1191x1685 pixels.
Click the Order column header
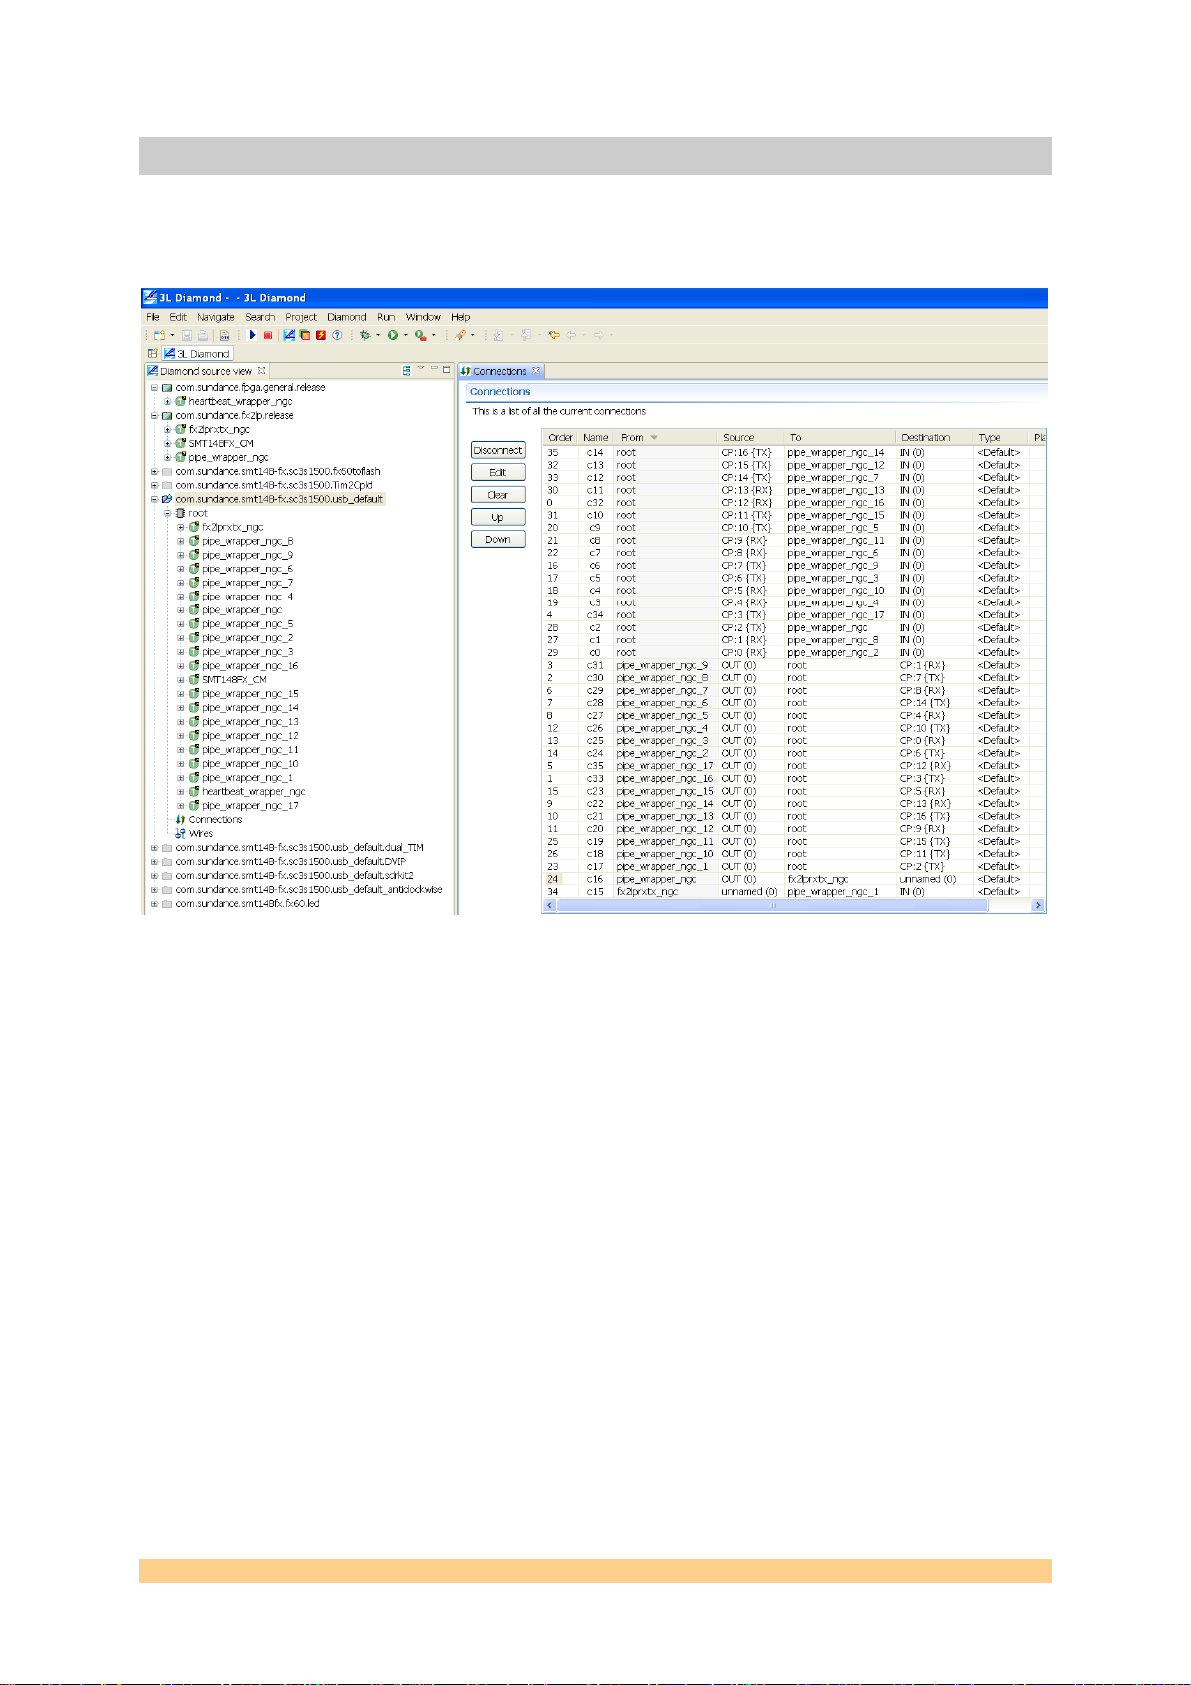click(x=560, y=437)
